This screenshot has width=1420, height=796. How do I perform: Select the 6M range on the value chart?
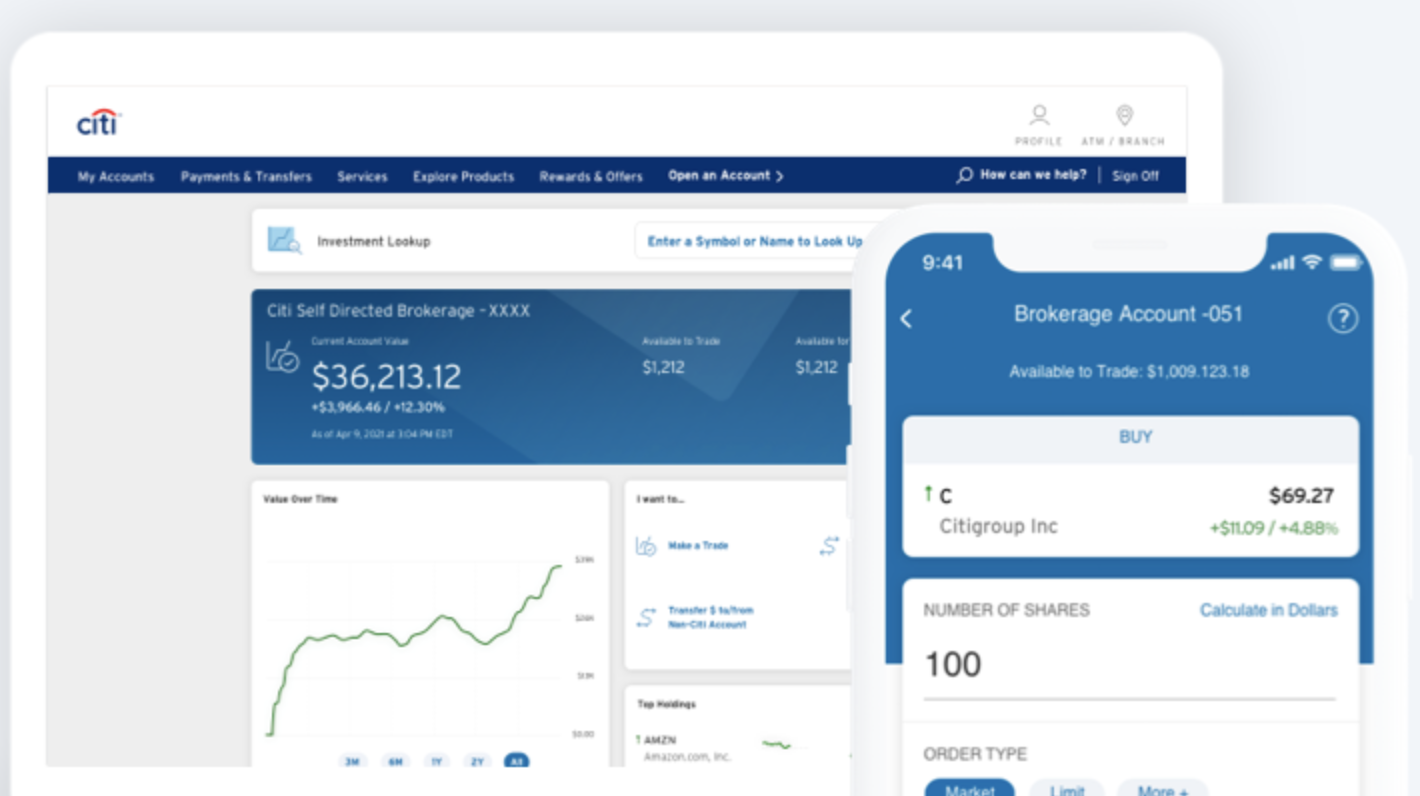(x=395, y=761)
